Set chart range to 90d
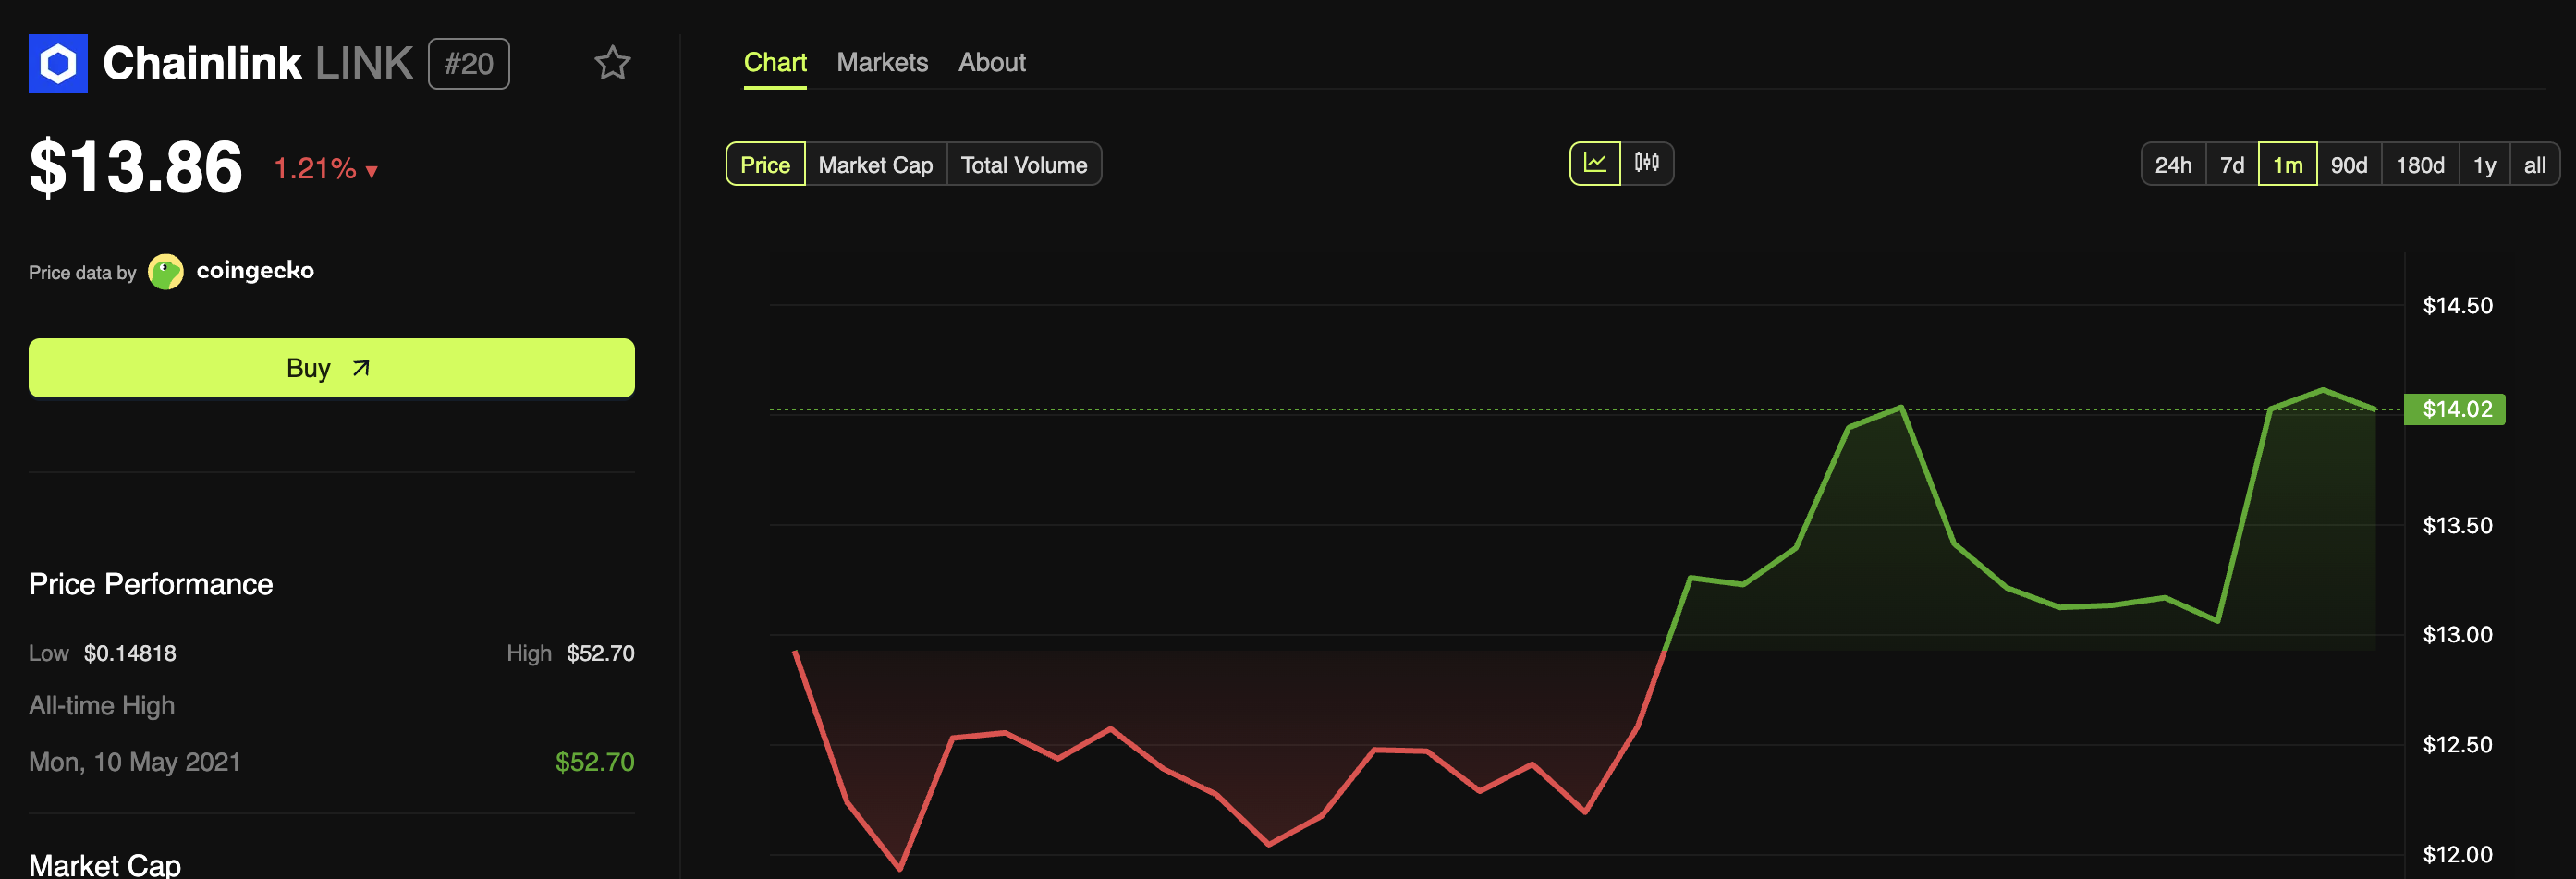The image size is (2576, 879). pyautogui.click(x=2349, y=165)
